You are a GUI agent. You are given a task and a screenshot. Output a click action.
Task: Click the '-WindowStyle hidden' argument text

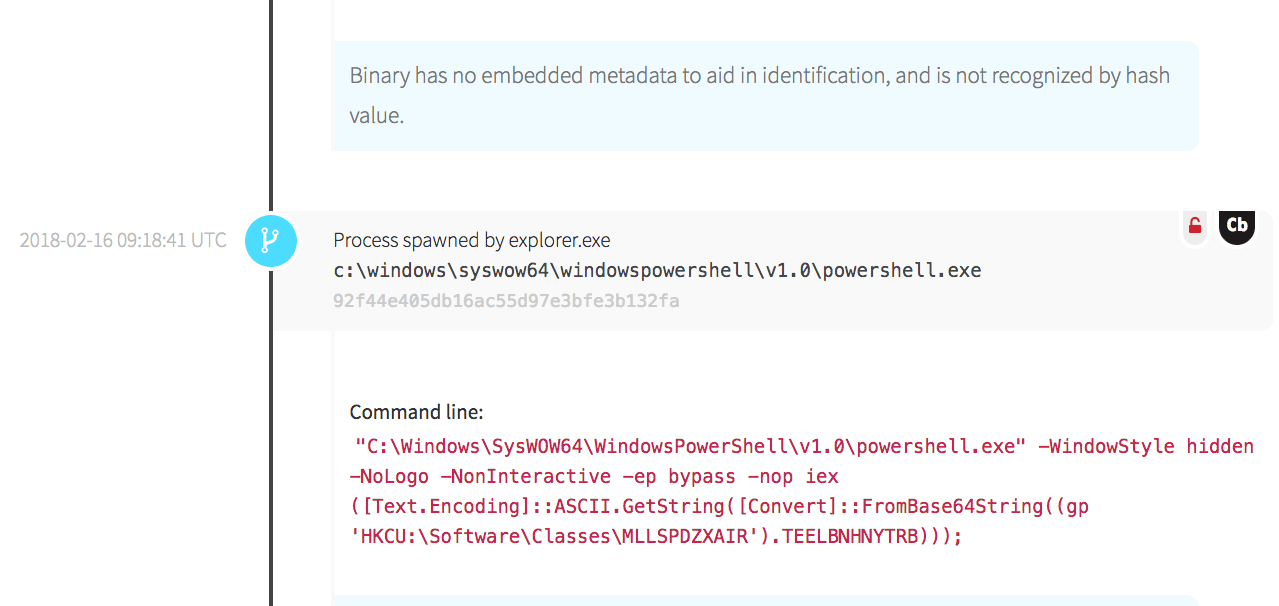tap(1146, 446)
